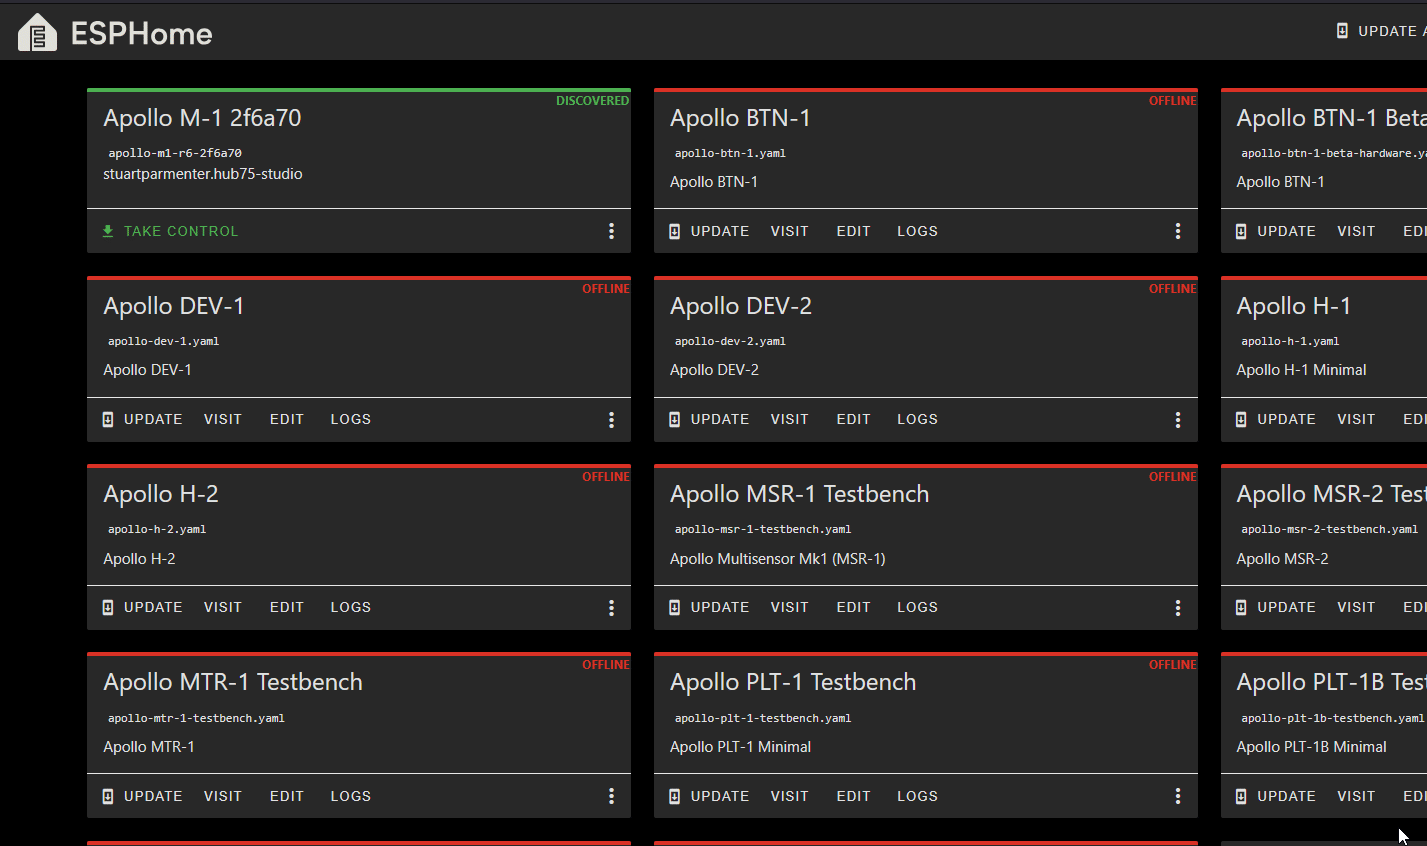Open three-dot menu on Apollo M-1 2f6a70 card
This screenshot has width=1427, height=846.
[x=611, y=231]
